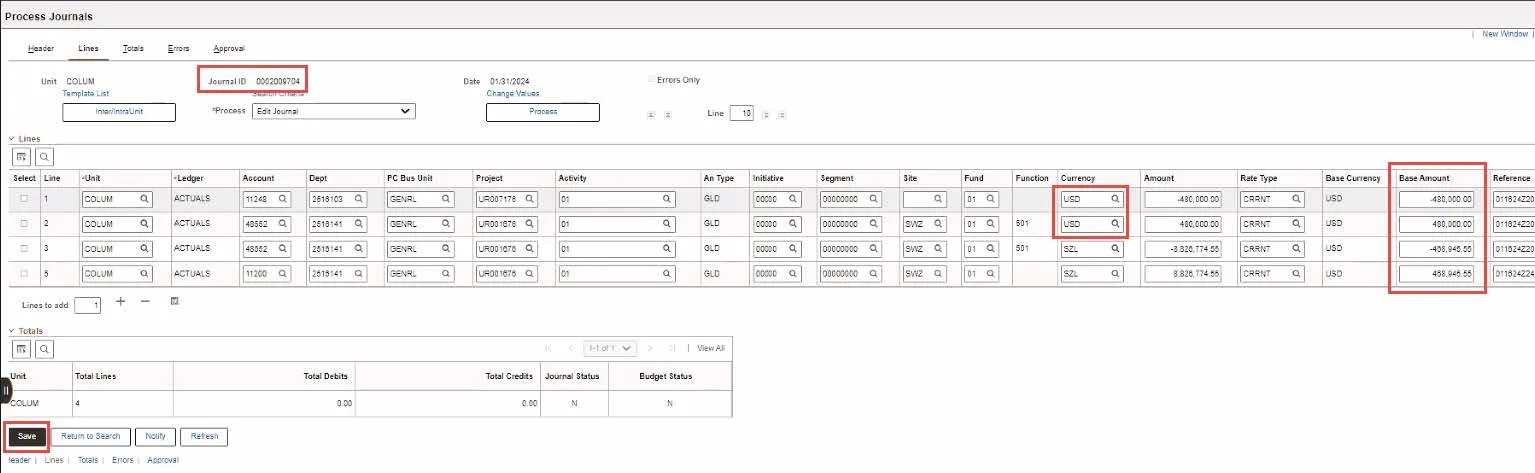Viewport: 1535px width, 473px height.
Task: Click Base Amount field showing 468,945.55 on line 5
Action: pos(1436,273)
